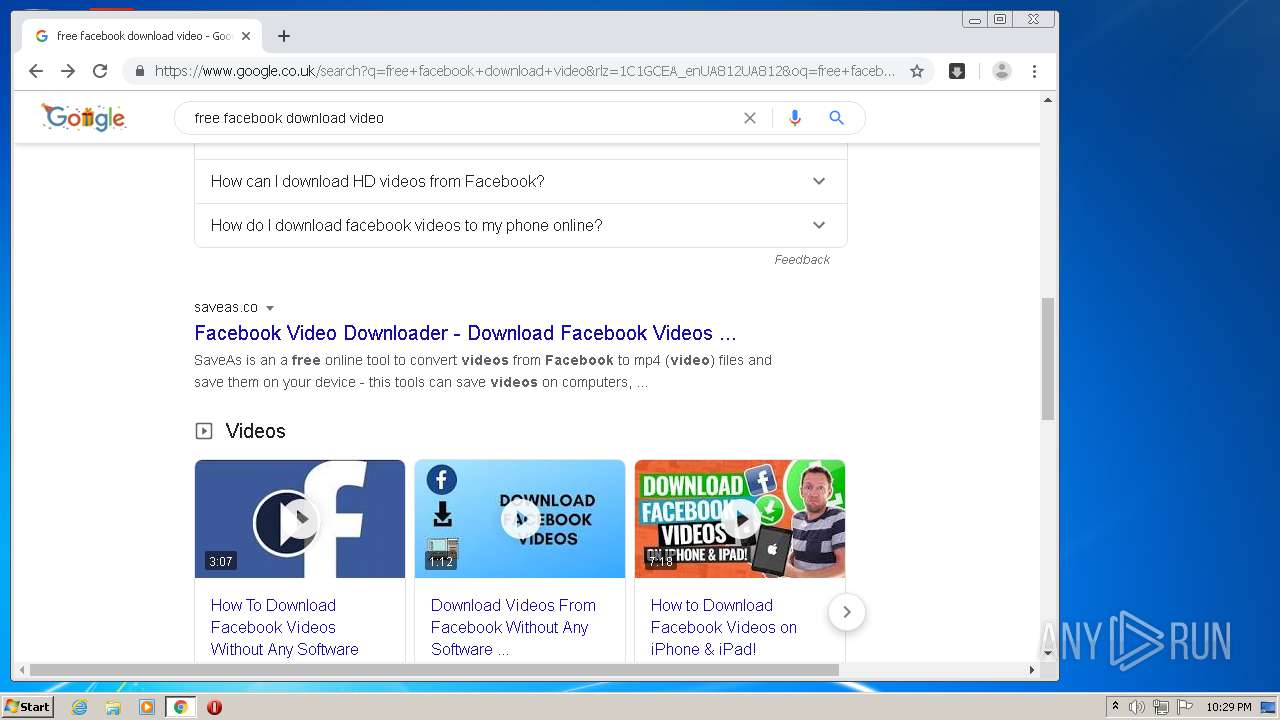The width and height of the screenshot is (1280, 720).
Task: Open the download extension icon in toolbar
Action: click(x=957, y=71)
